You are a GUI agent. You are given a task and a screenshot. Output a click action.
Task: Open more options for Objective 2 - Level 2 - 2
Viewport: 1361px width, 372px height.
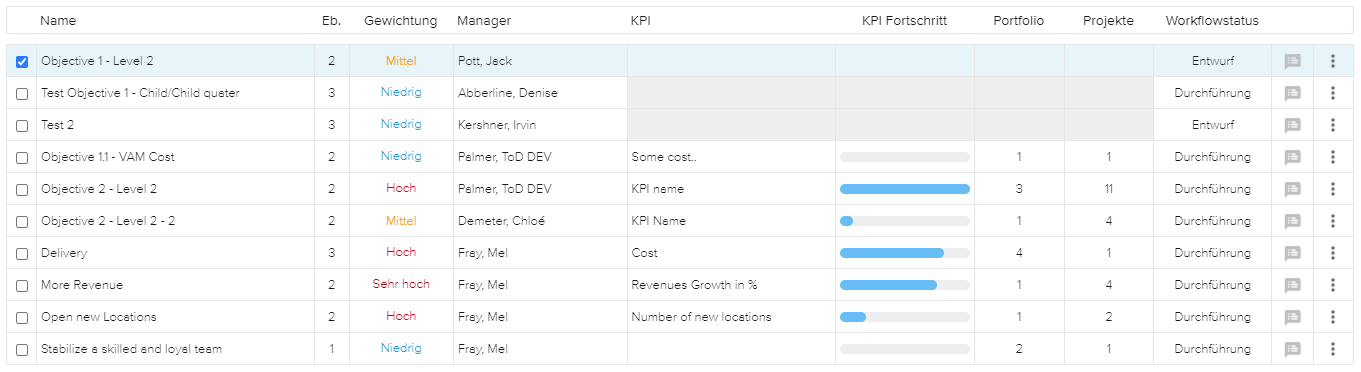point(1332,221)
